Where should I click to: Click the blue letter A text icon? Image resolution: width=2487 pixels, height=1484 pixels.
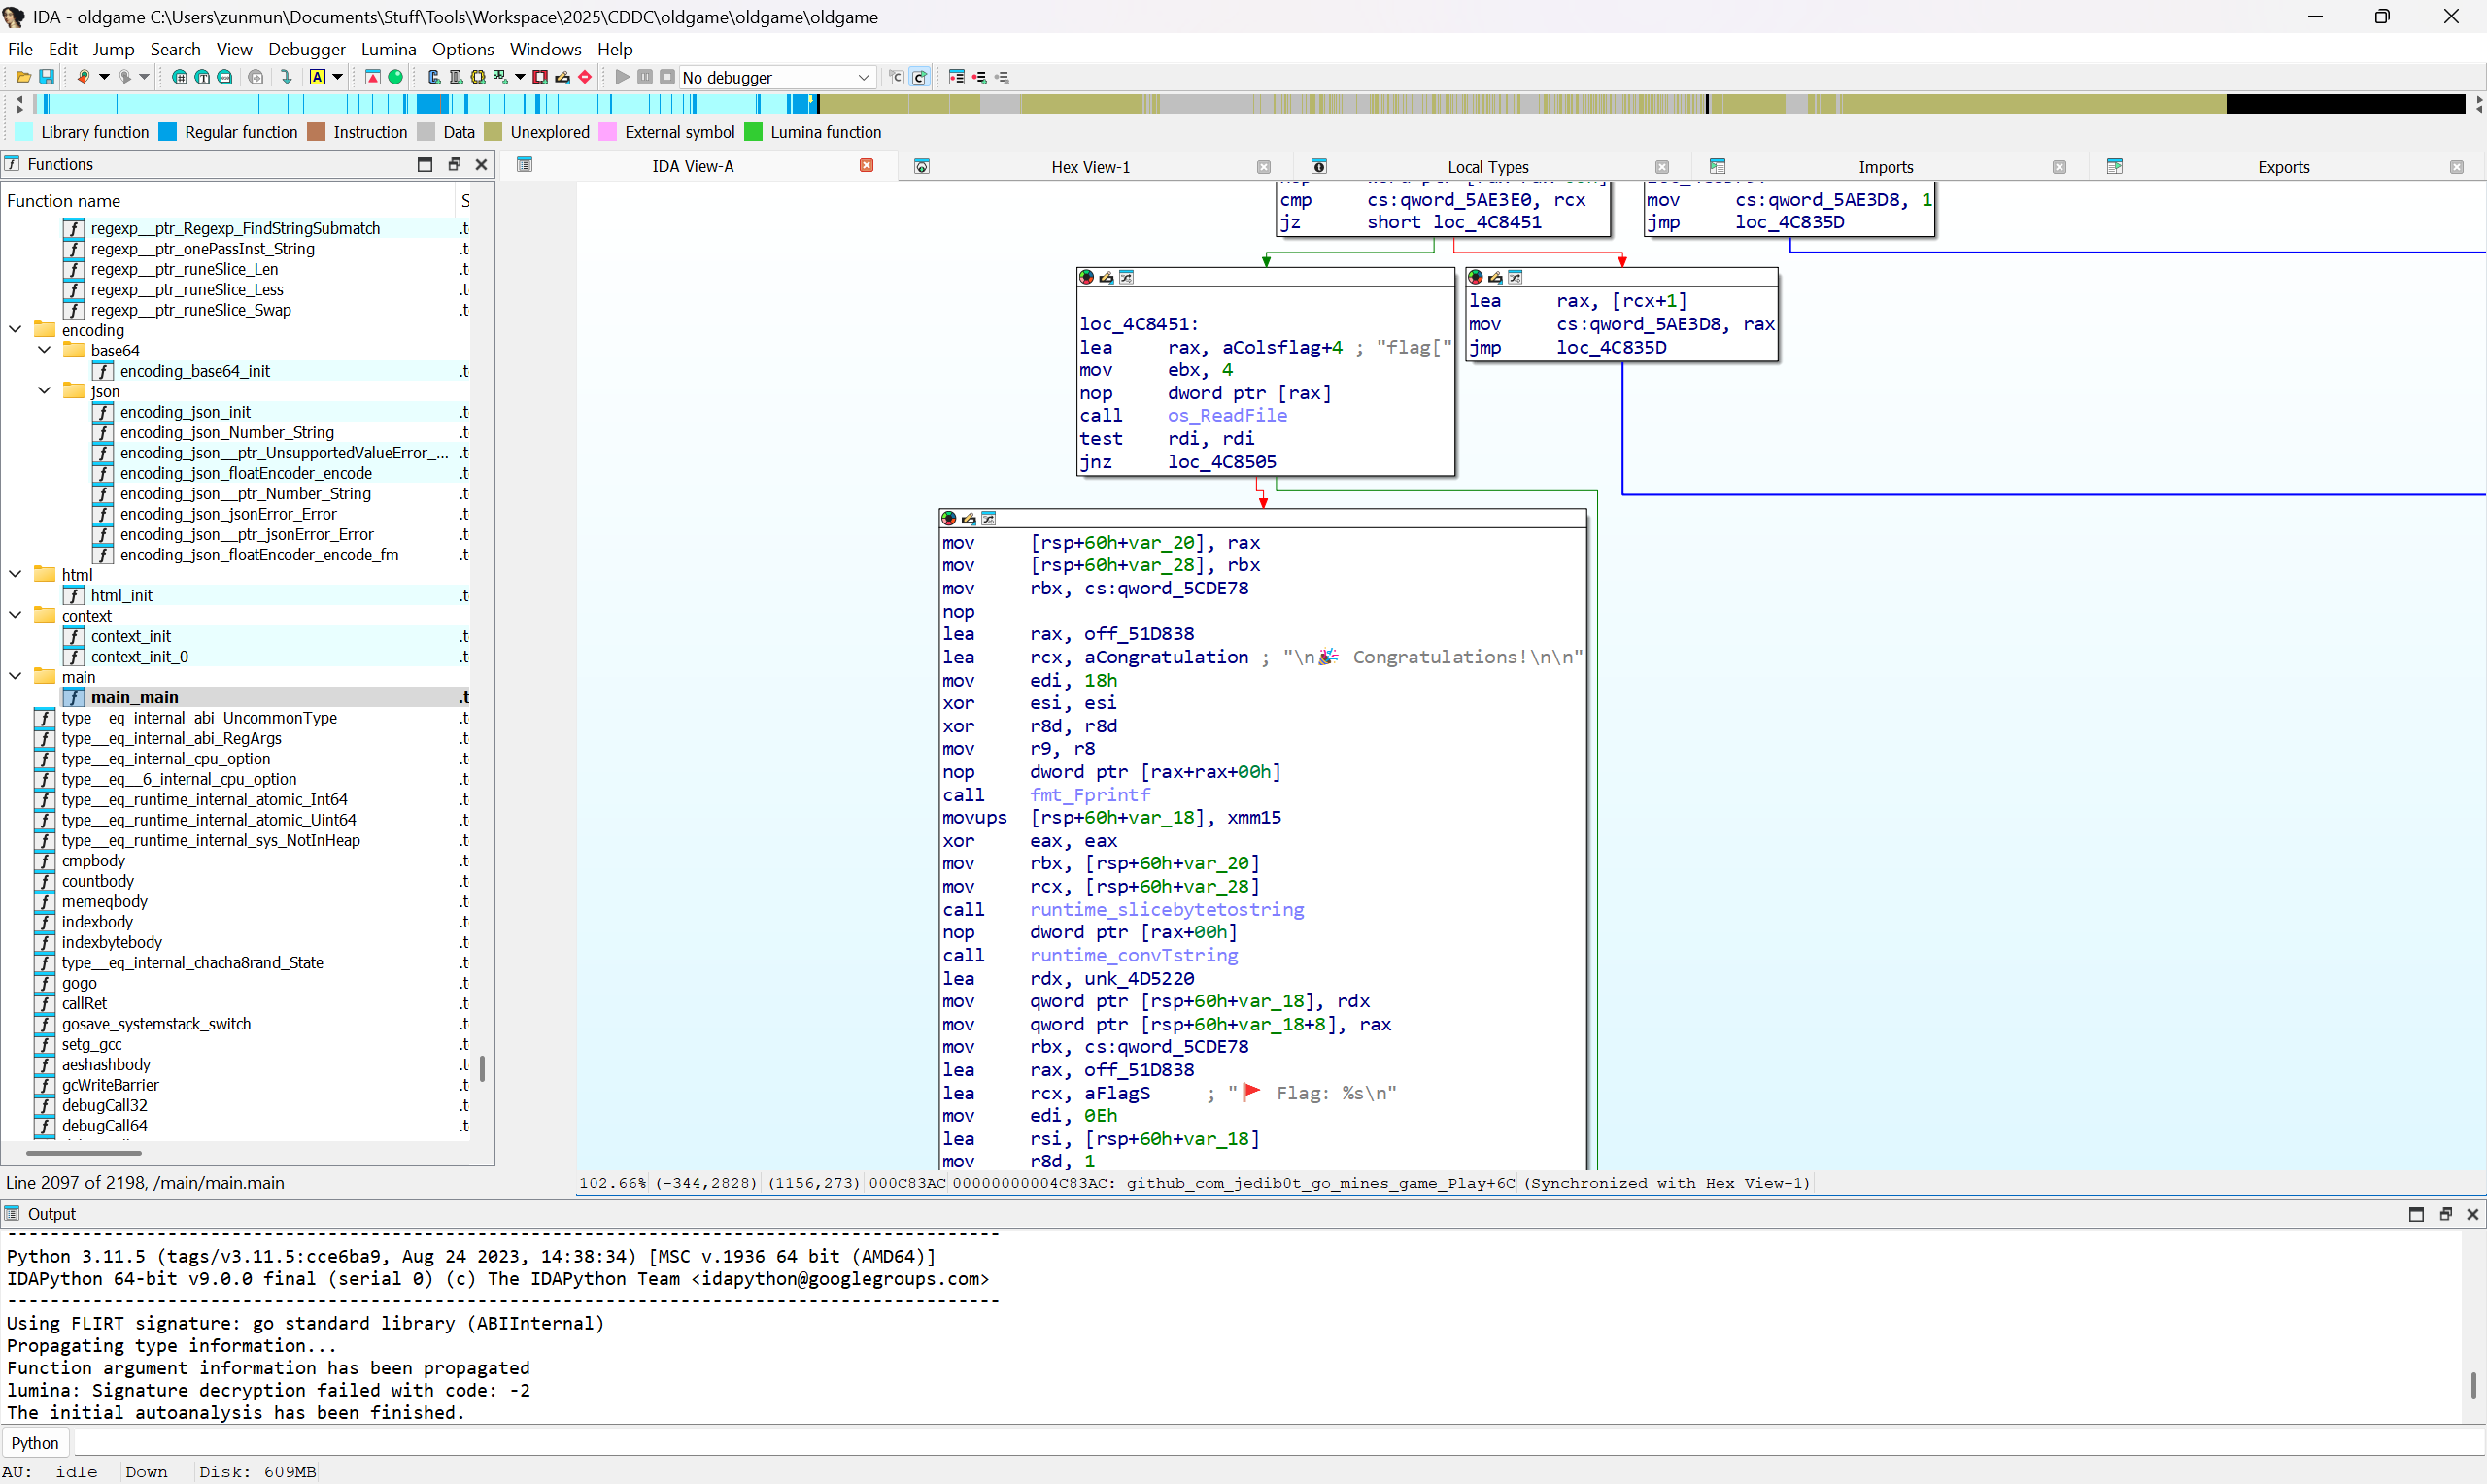click(317, 77)
